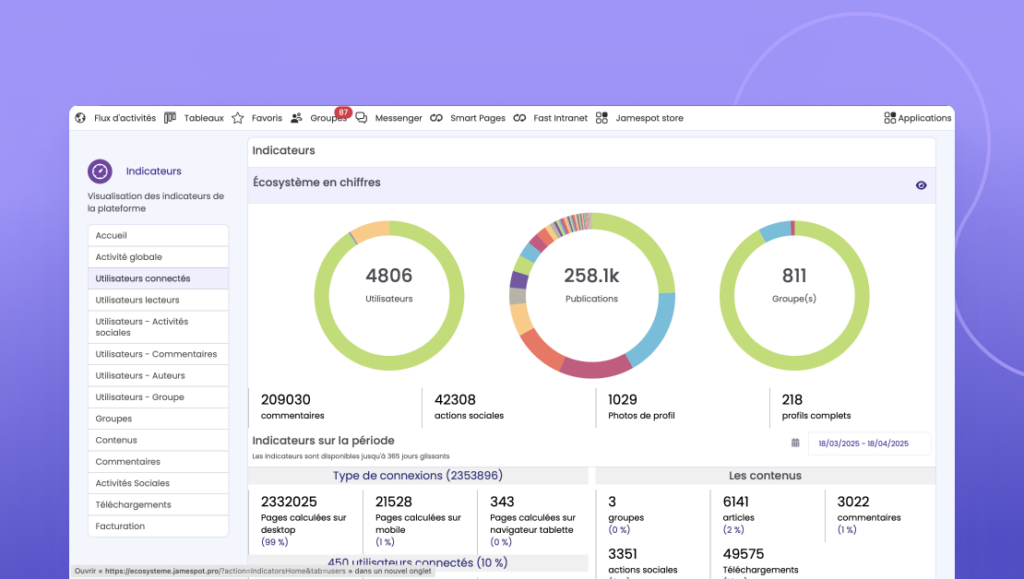The height and width of the screenshot is (579, 1024).
Task: Select Groupes in the left sidebar list
Action: pos(158,418)
